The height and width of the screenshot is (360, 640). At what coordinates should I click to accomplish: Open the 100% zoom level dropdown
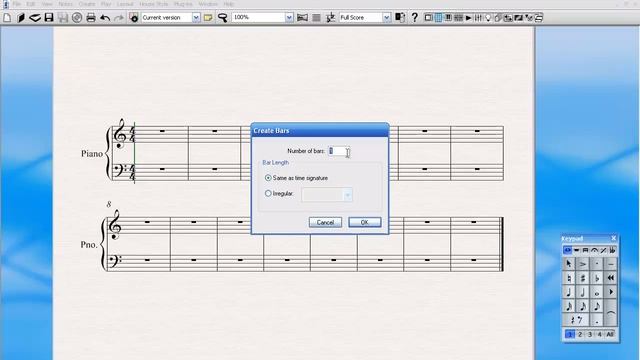(289, 18)
